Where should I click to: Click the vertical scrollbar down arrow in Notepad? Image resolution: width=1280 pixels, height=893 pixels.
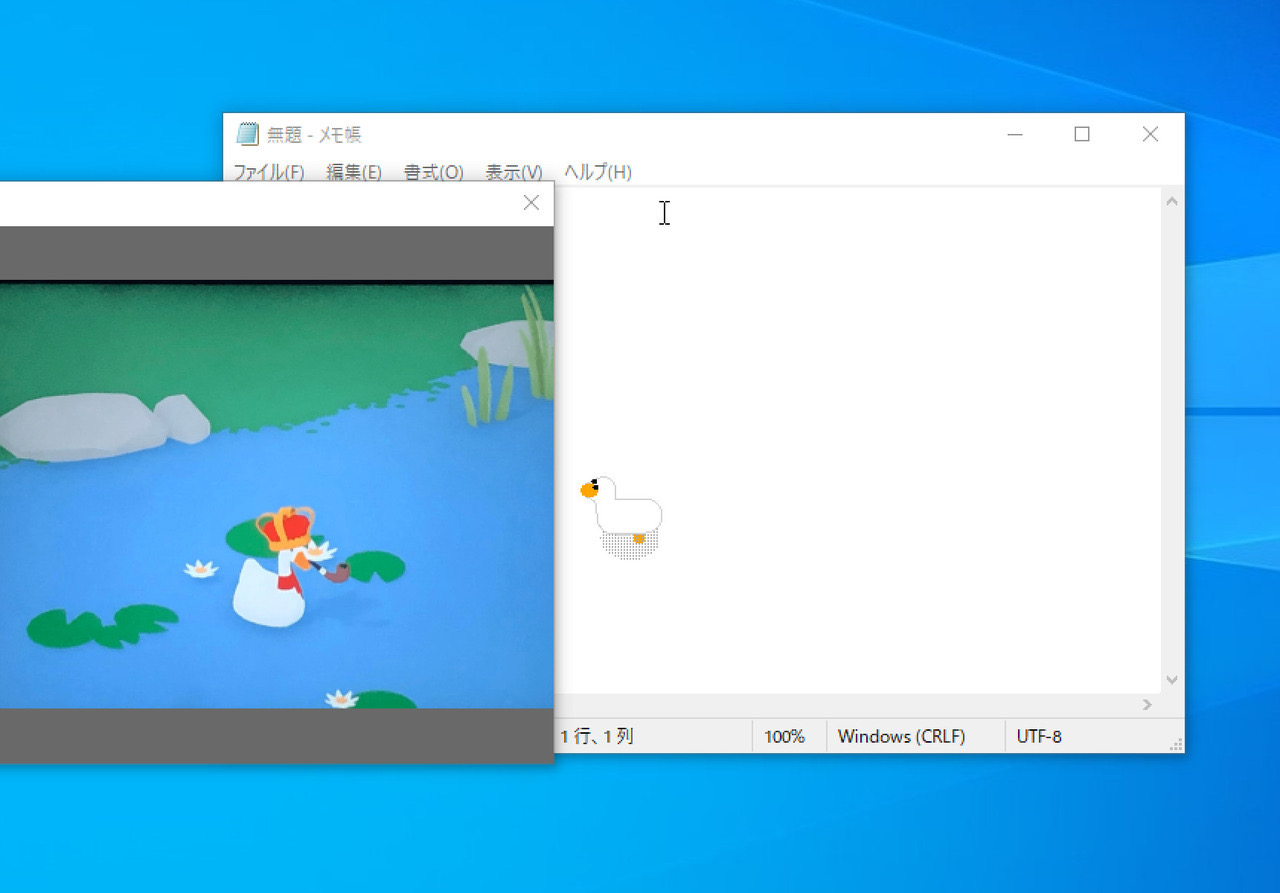pos(1172,680)
